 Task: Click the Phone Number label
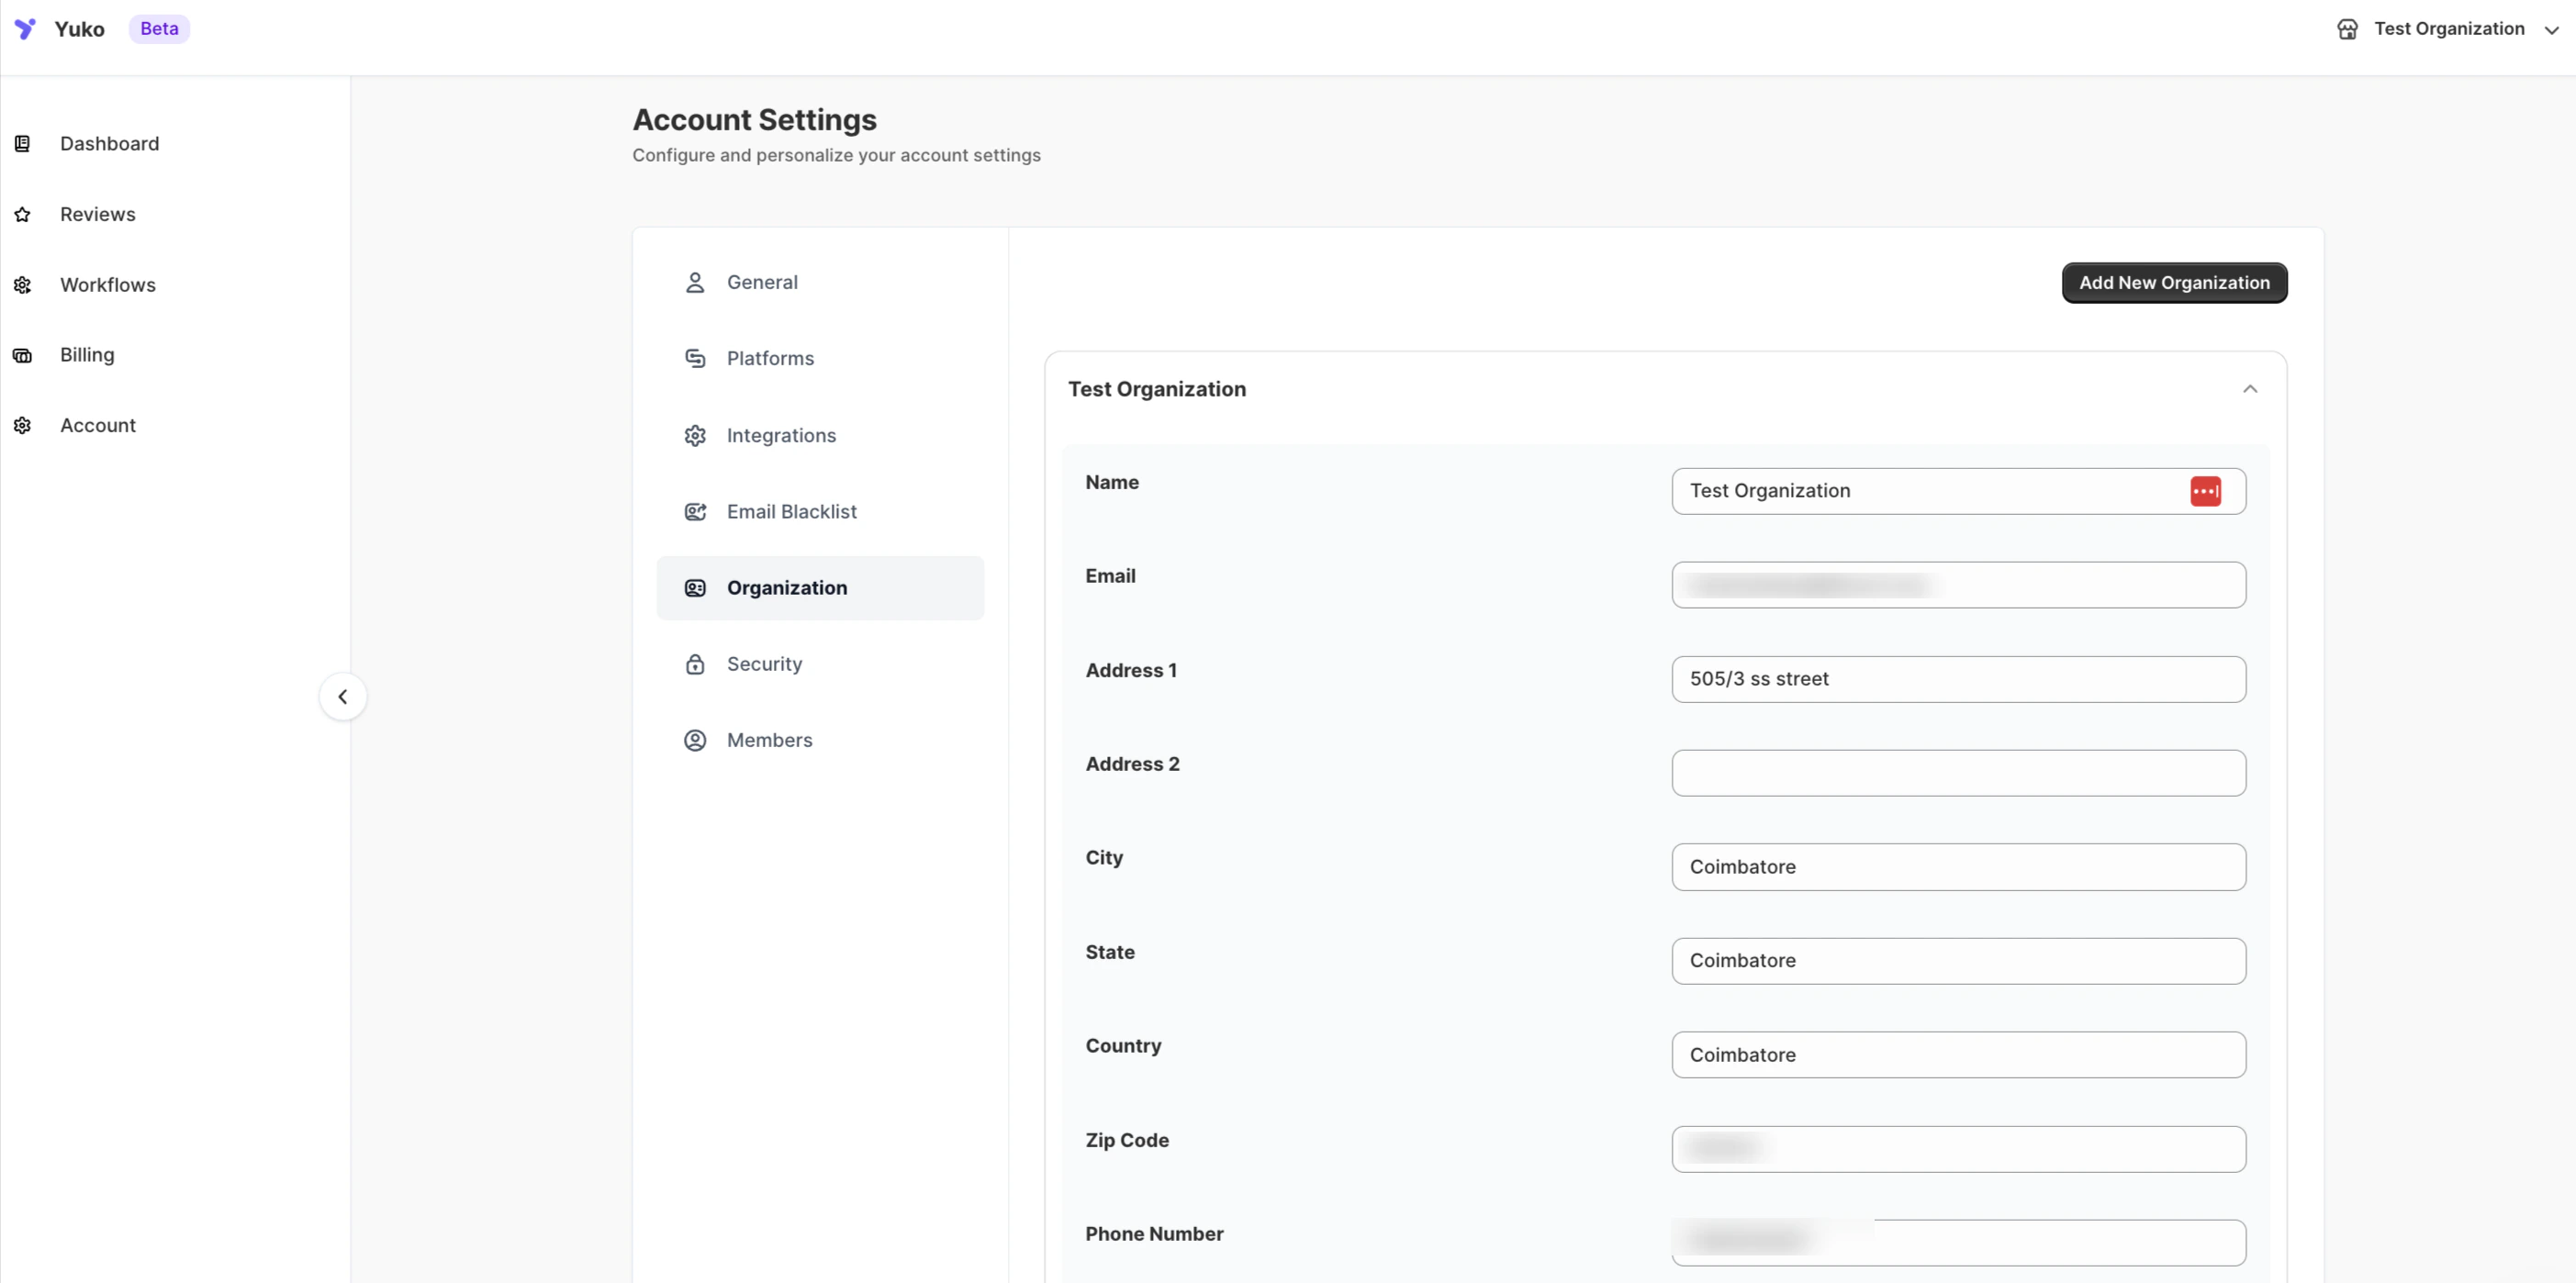(x=1154, y=1234)
